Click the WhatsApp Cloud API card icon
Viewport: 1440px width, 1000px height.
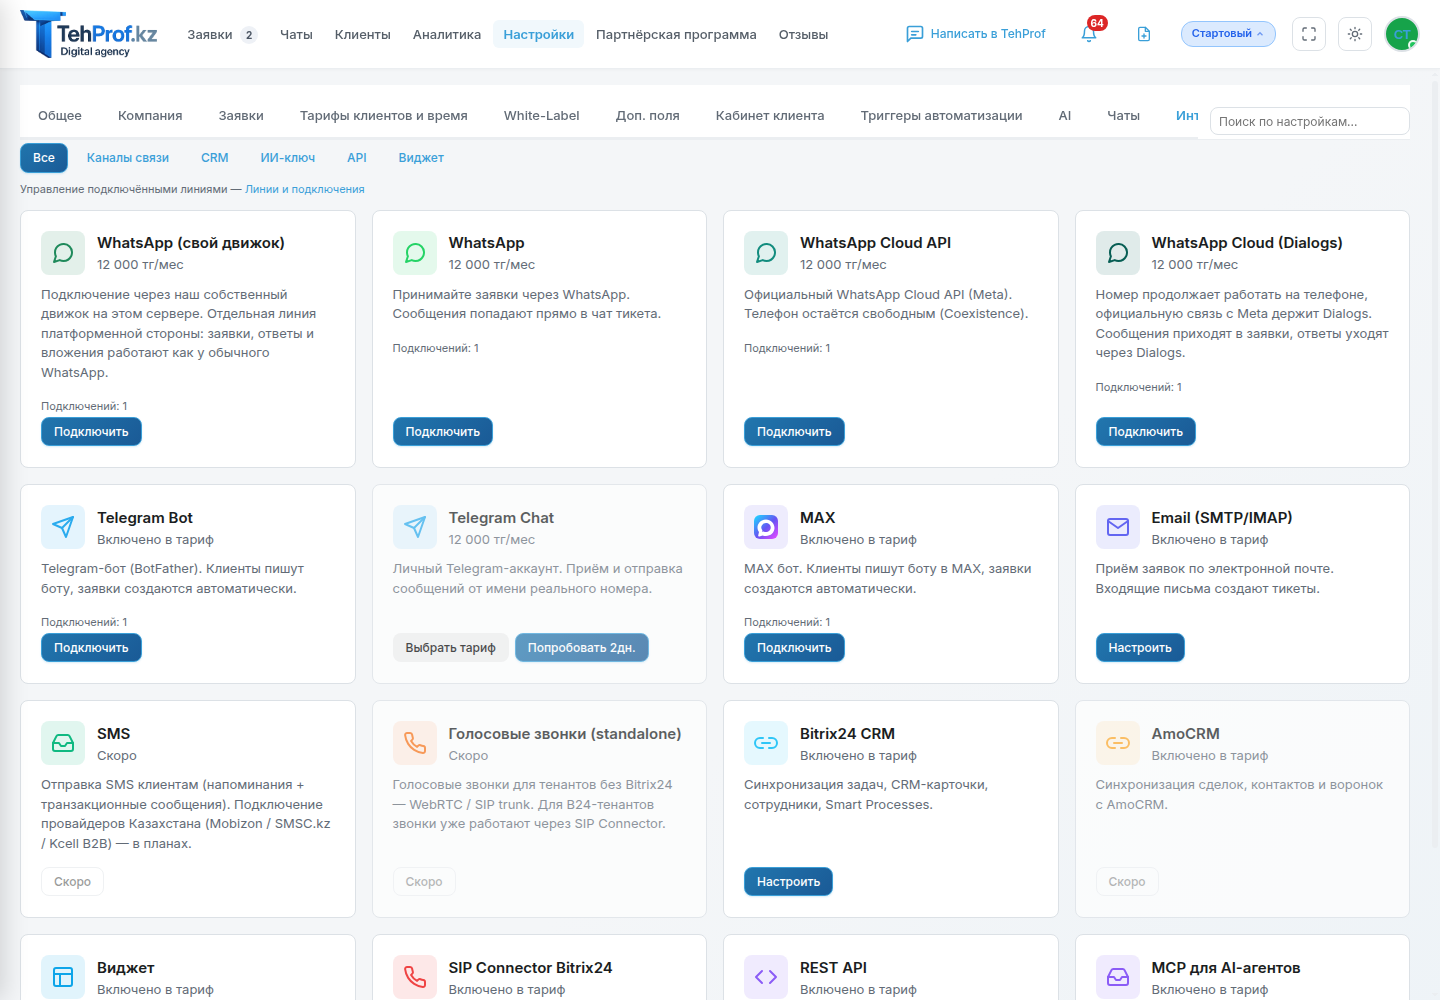pos(766,253)
